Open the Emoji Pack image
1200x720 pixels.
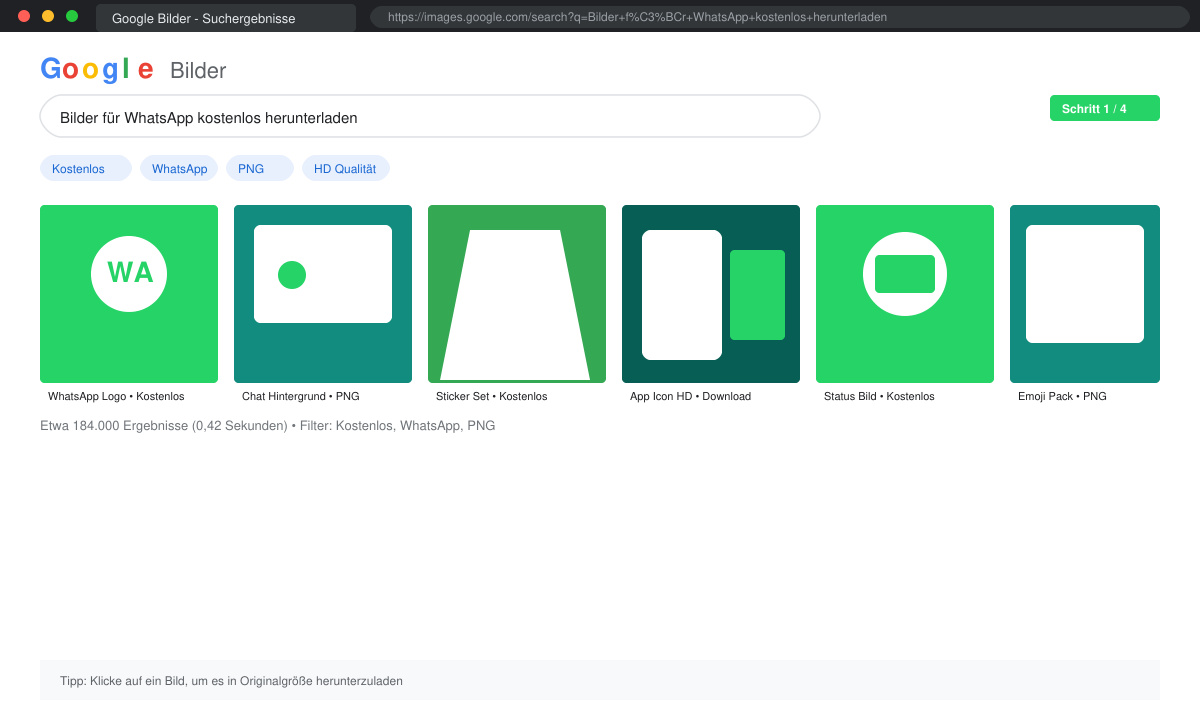click(x=1085, y=294)
